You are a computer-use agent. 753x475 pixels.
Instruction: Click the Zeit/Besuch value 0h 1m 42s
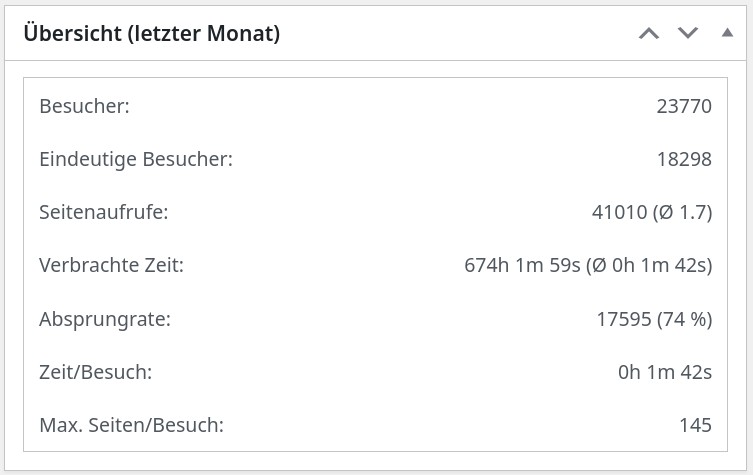665,372
